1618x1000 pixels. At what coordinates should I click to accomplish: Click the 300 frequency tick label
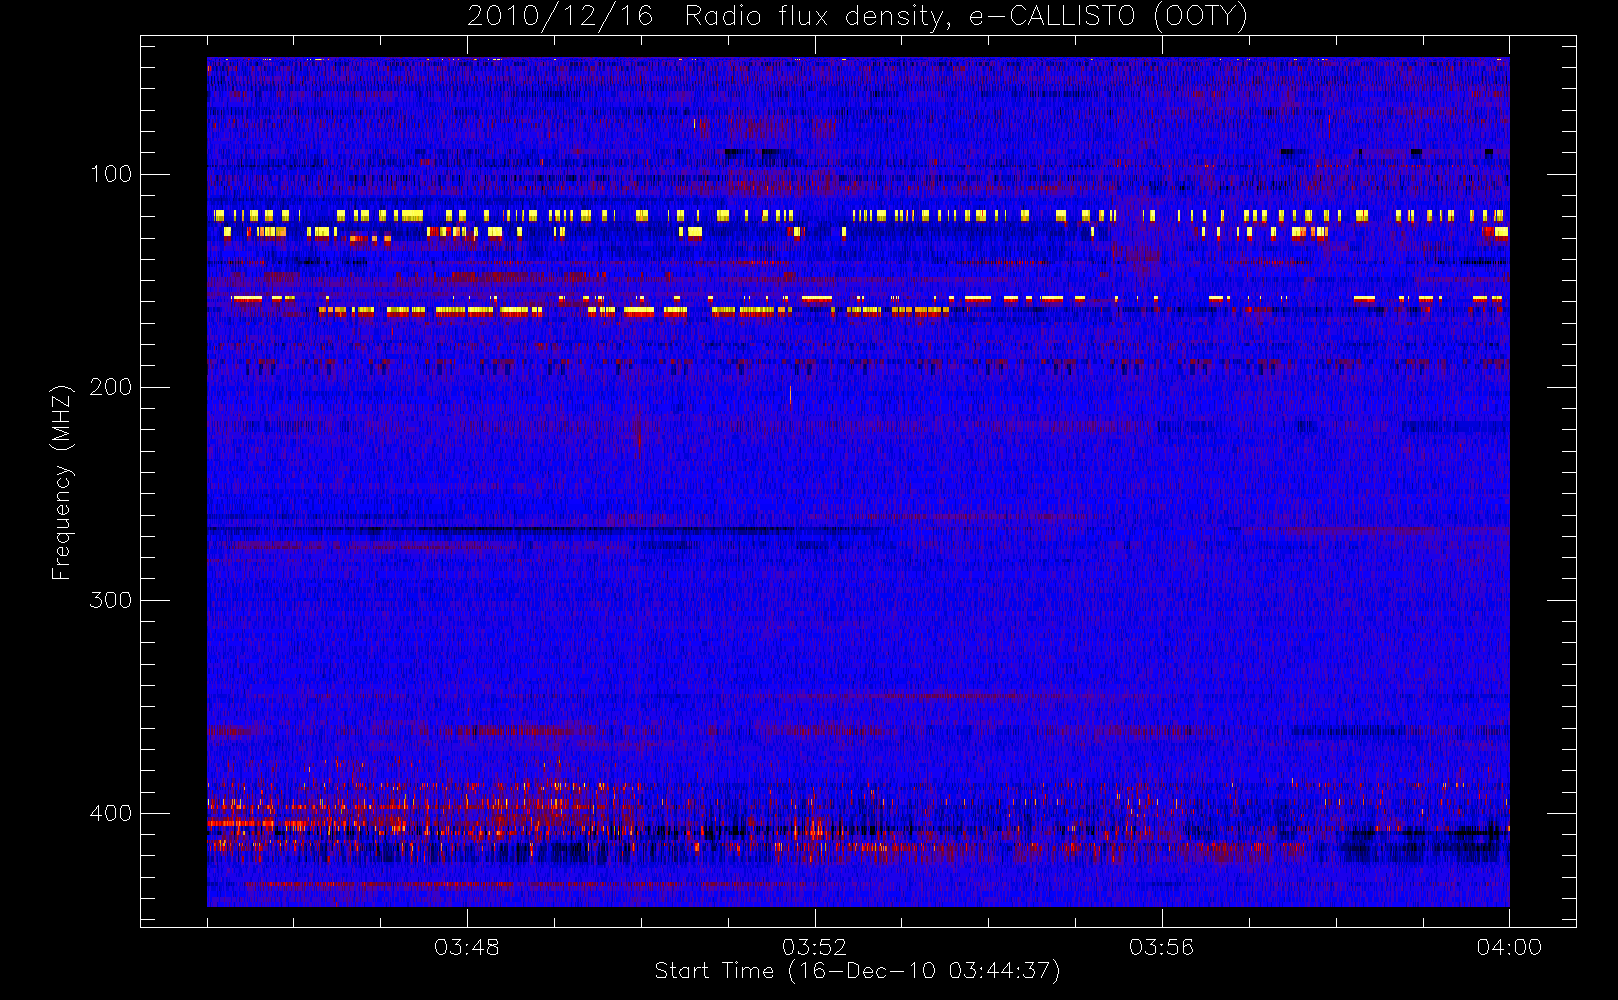110,600
